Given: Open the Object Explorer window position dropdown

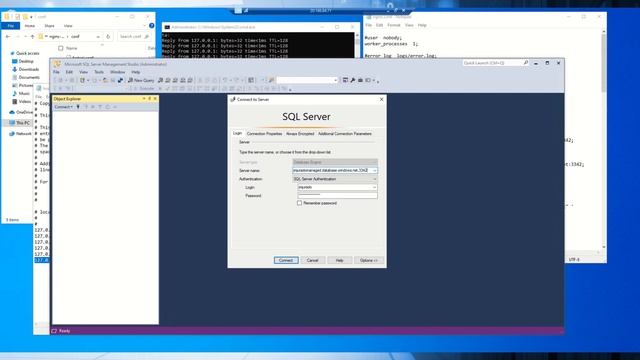Looking at the screenshot, I should [x=144, y=99].
